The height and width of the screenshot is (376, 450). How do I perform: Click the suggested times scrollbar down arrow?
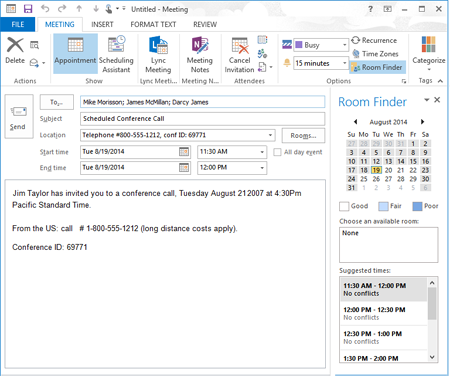tap(432, 357)
